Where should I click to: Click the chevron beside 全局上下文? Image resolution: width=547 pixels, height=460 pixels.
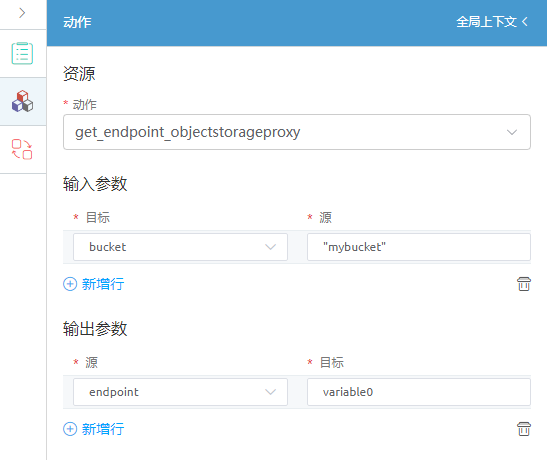click(524, 22)
